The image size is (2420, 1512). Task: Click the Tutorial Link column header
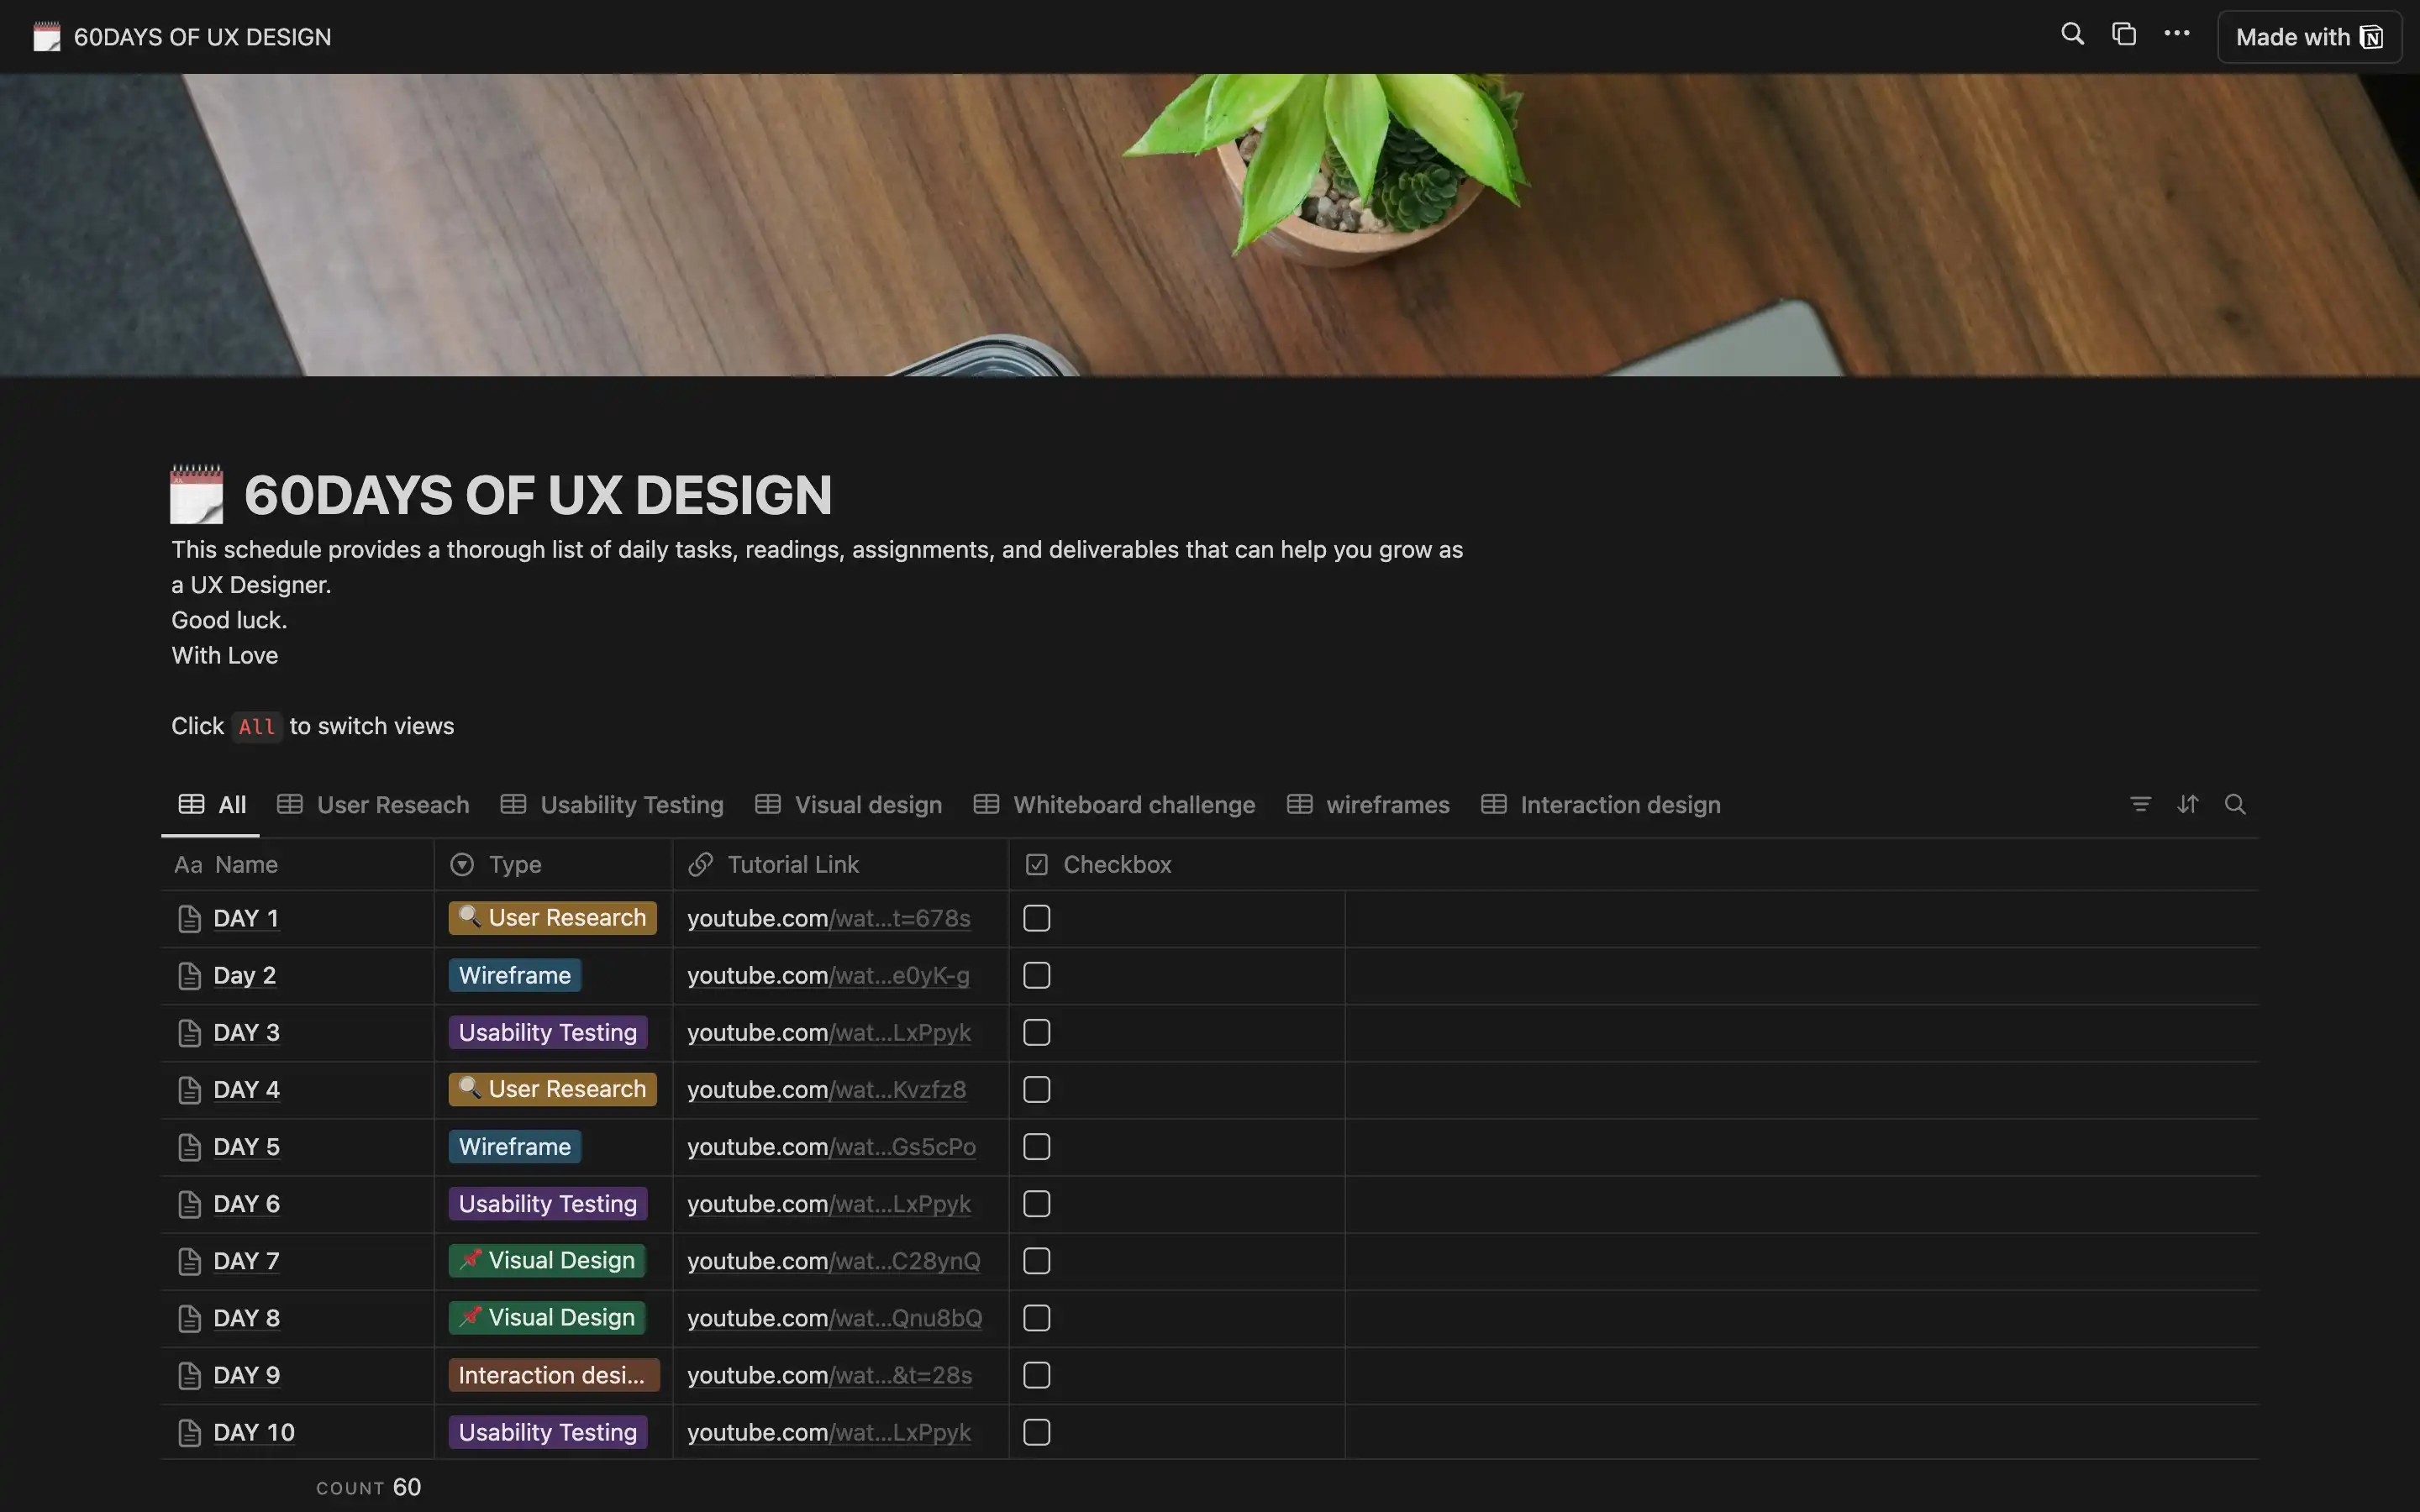tap(840, 865)
